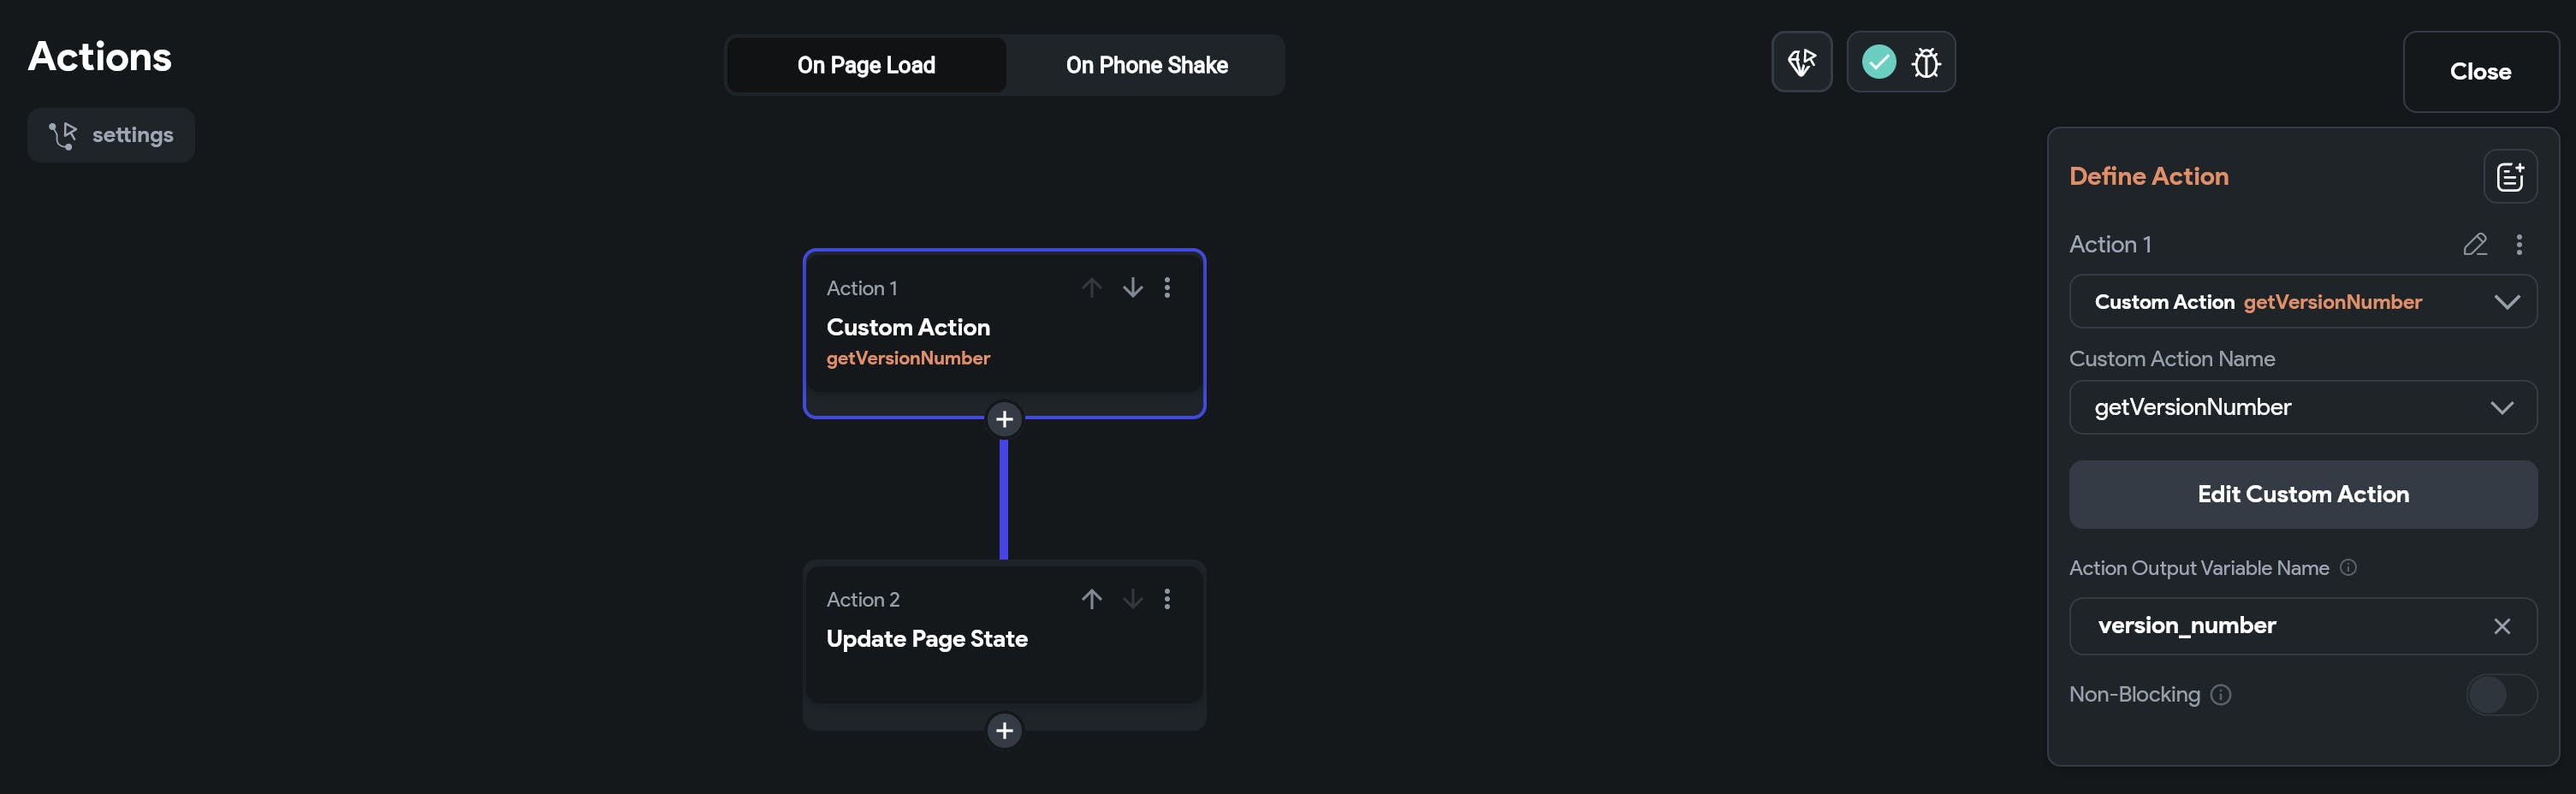
Task: Click the toolbar icon left of the checkmark
Action: (1801, 63)
